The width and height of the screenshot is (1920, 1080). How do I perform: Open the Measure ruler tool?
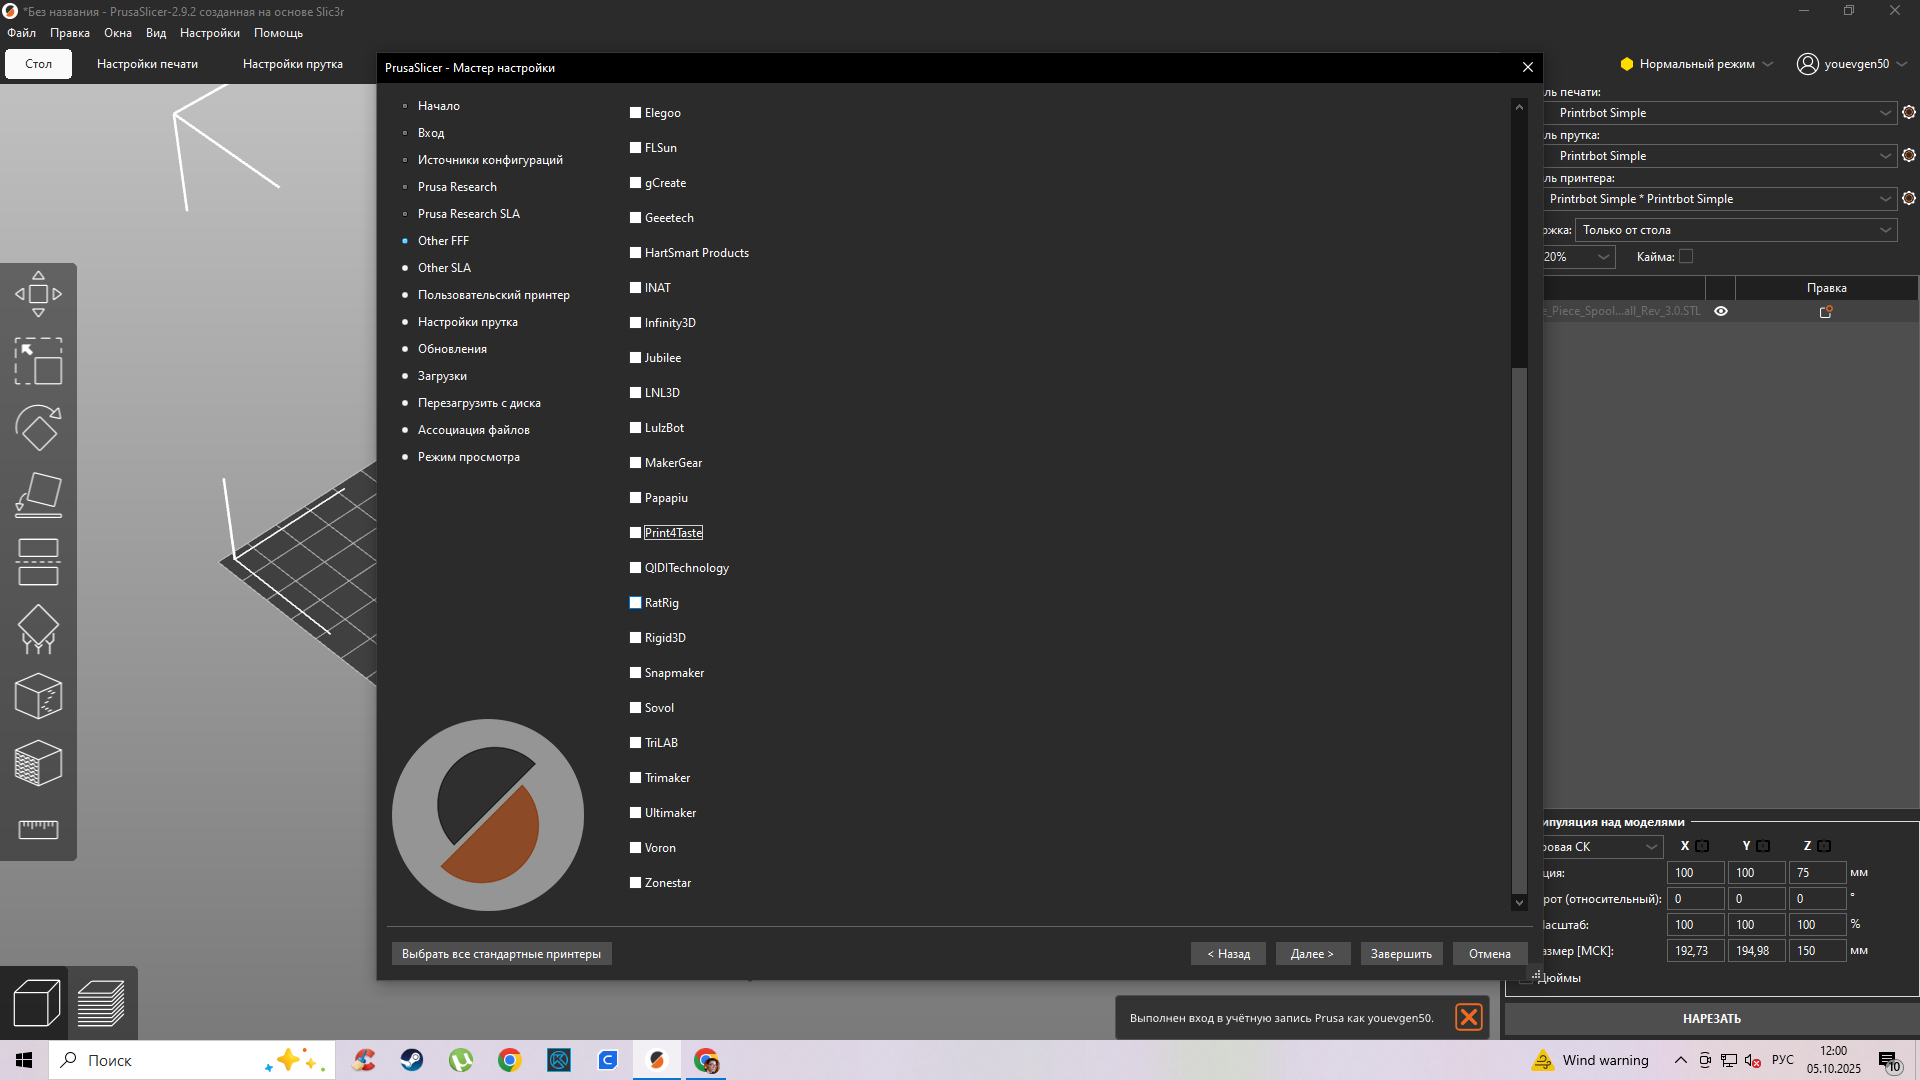(38, 829)
